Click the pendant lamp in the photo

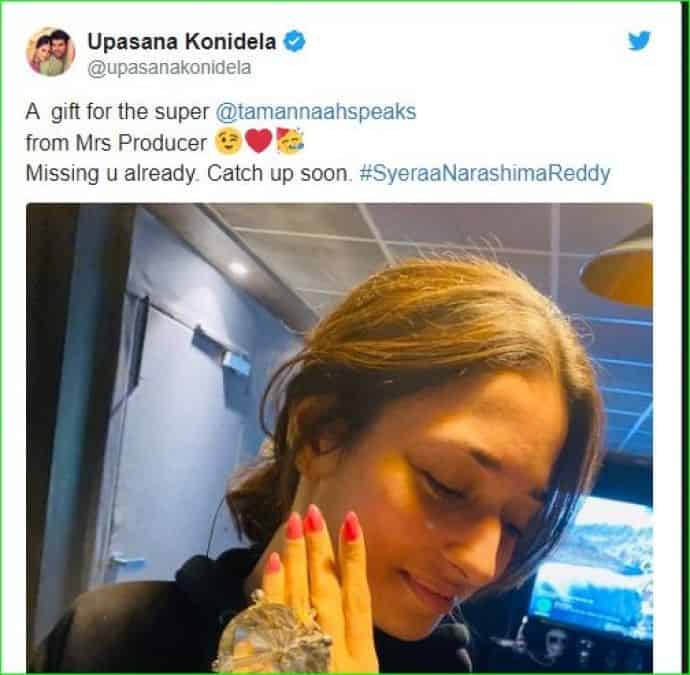pyautogui.click(x=618, y=266)
